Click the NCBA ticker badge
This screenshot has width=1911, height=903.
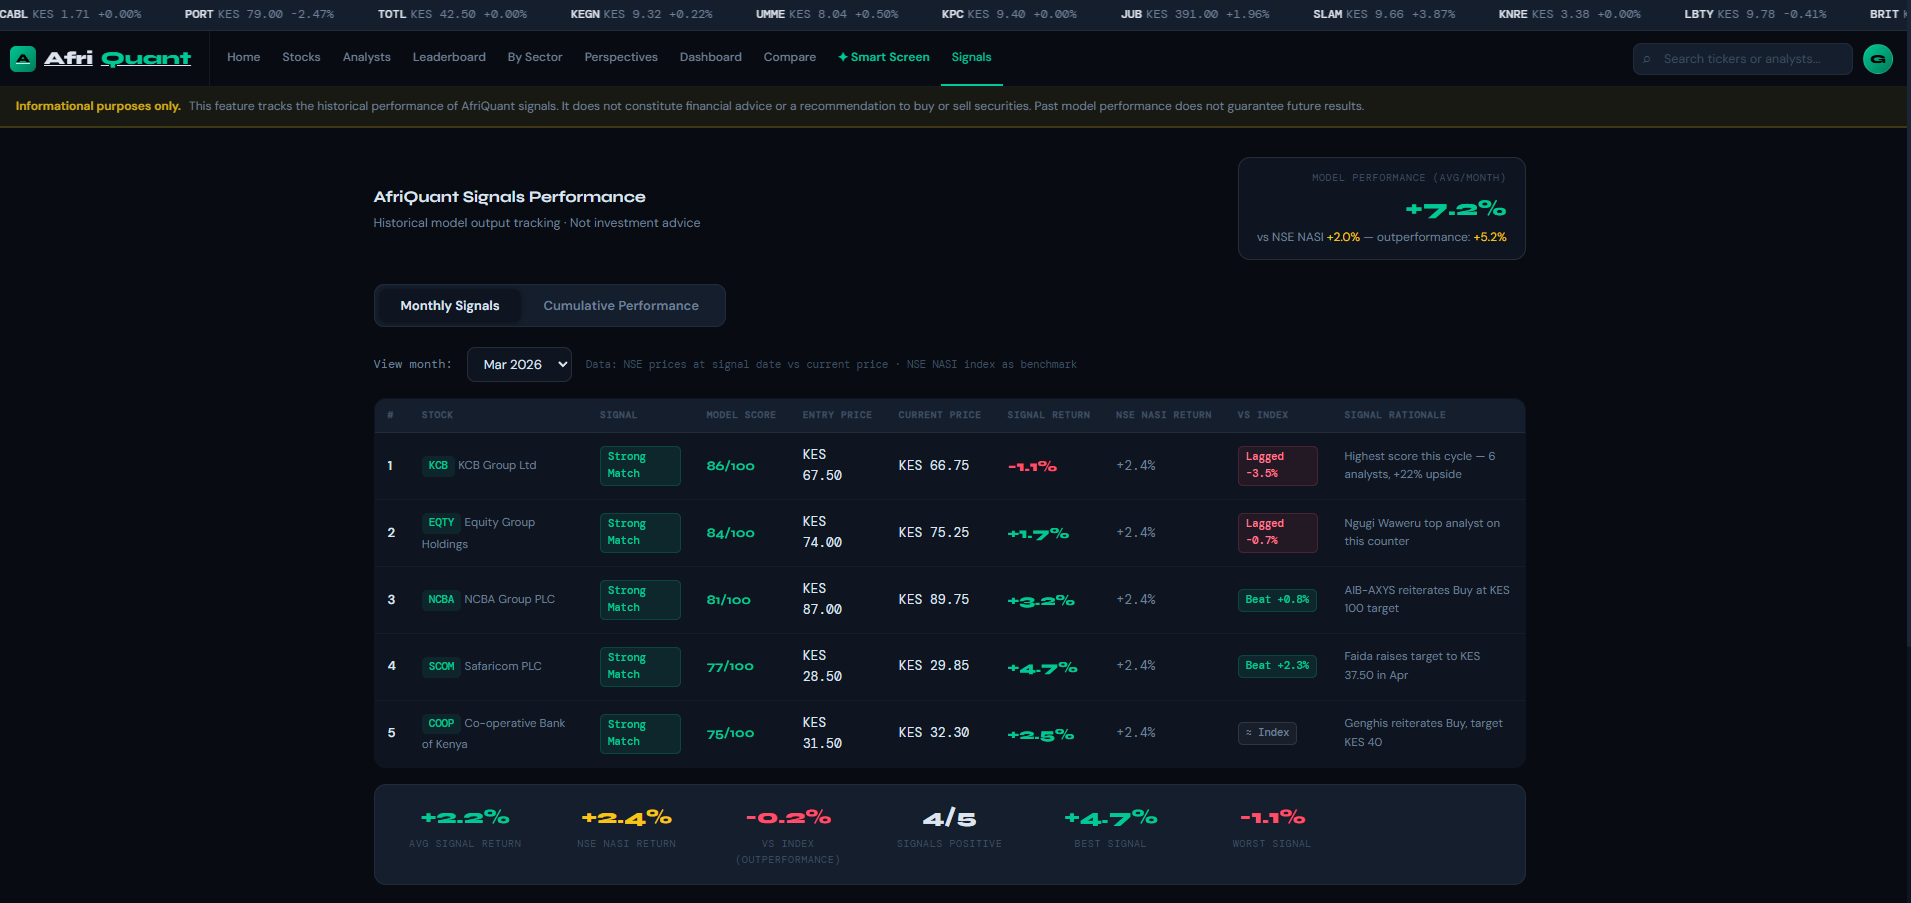tap(441, 599)
